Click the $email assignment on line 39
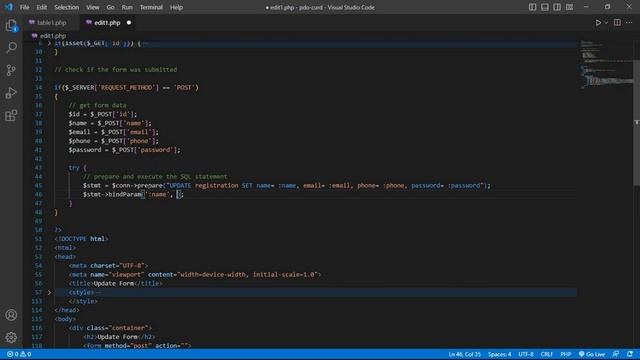640x360 pixels. (113, 132)
